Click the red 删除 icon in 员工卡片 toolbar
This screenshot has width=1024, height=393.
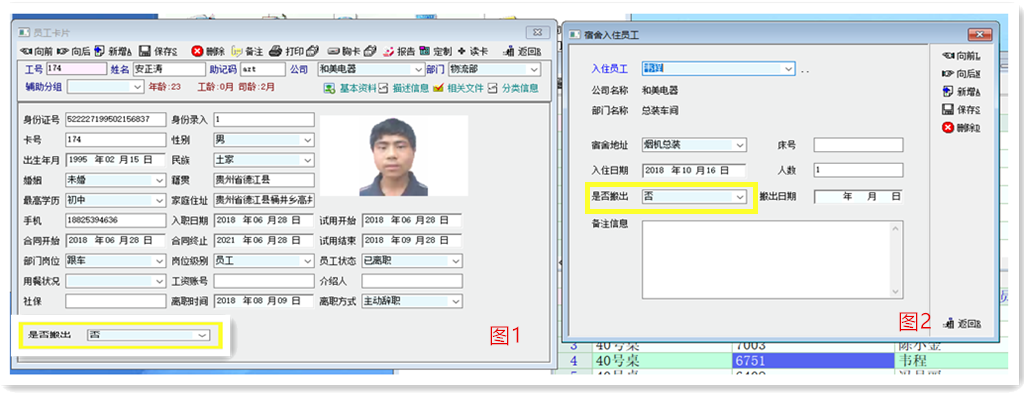(197, 51)
